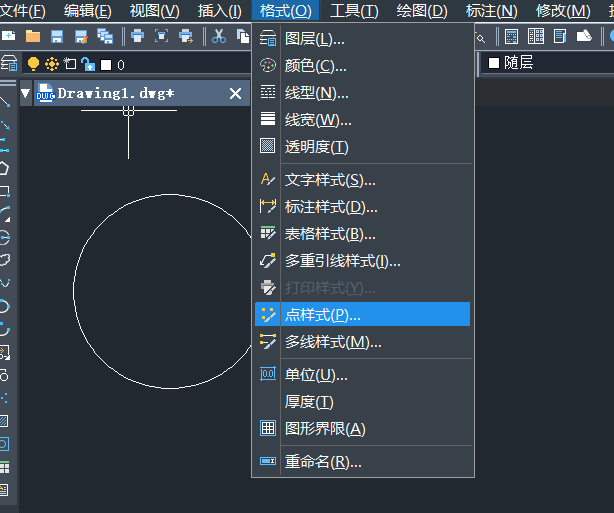This screenshot has width=614, height=513.
Task: Open the Properties panel icon
Action: pyautogui.click(x=560, y=36)
